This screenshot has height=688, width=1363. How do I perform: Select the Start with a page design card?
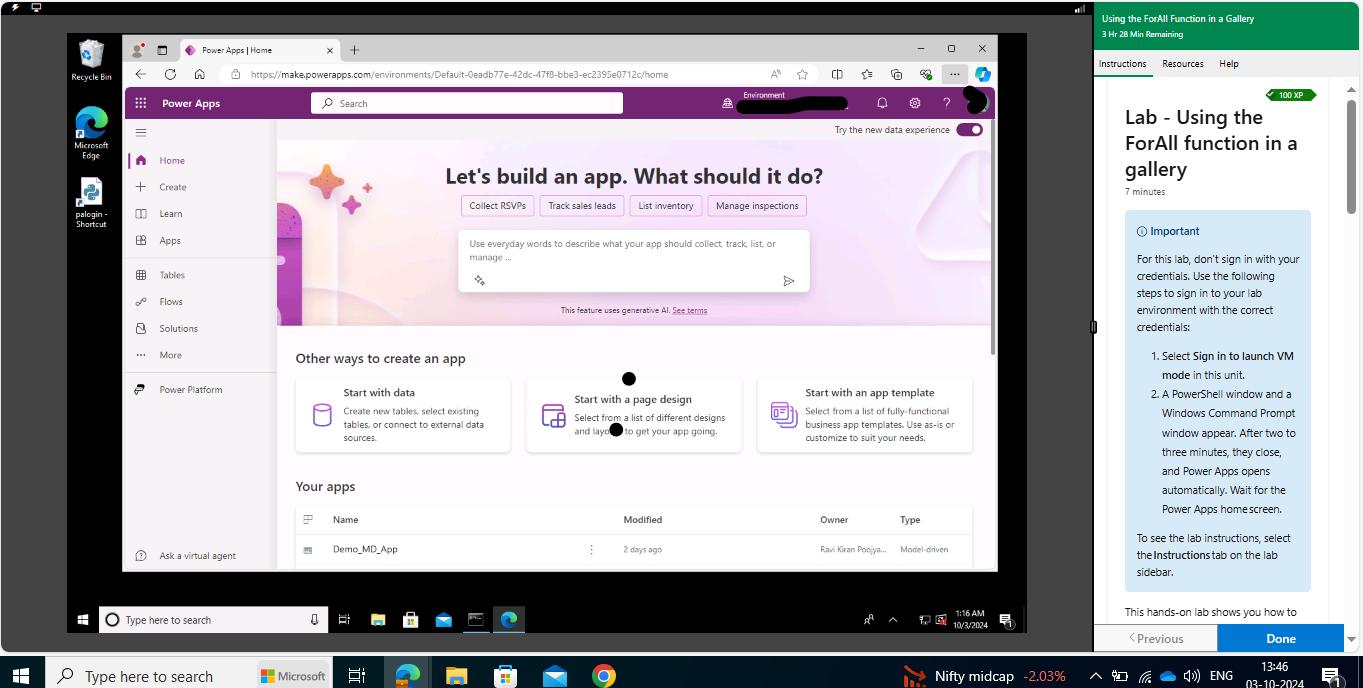point(634,415)
